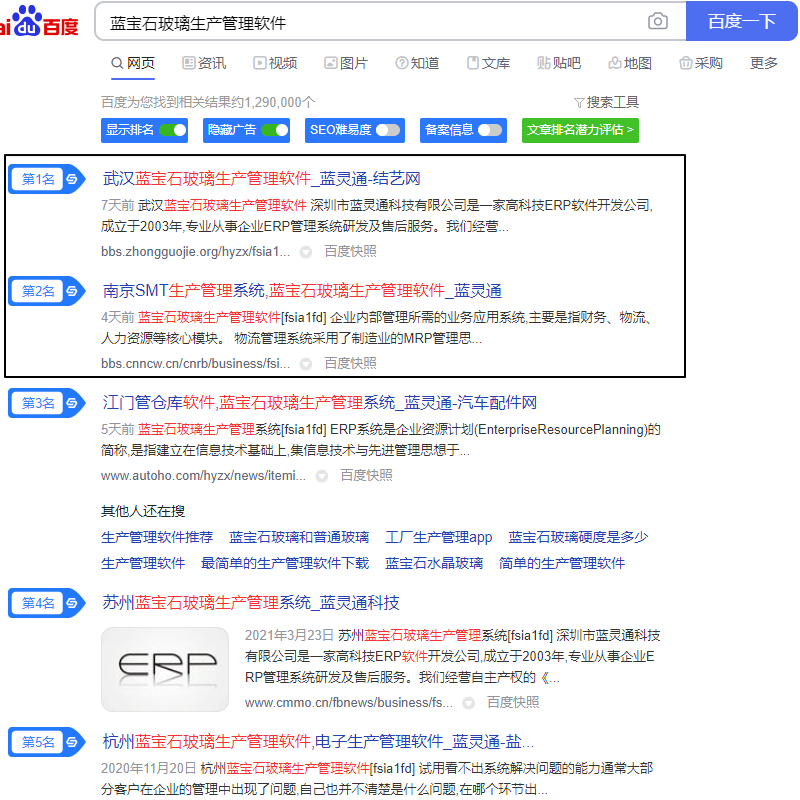Expand dropdown next to bbs.cnncw.cn URL
The width and height of the screenshot is (800, 800).
coord(306,364)
